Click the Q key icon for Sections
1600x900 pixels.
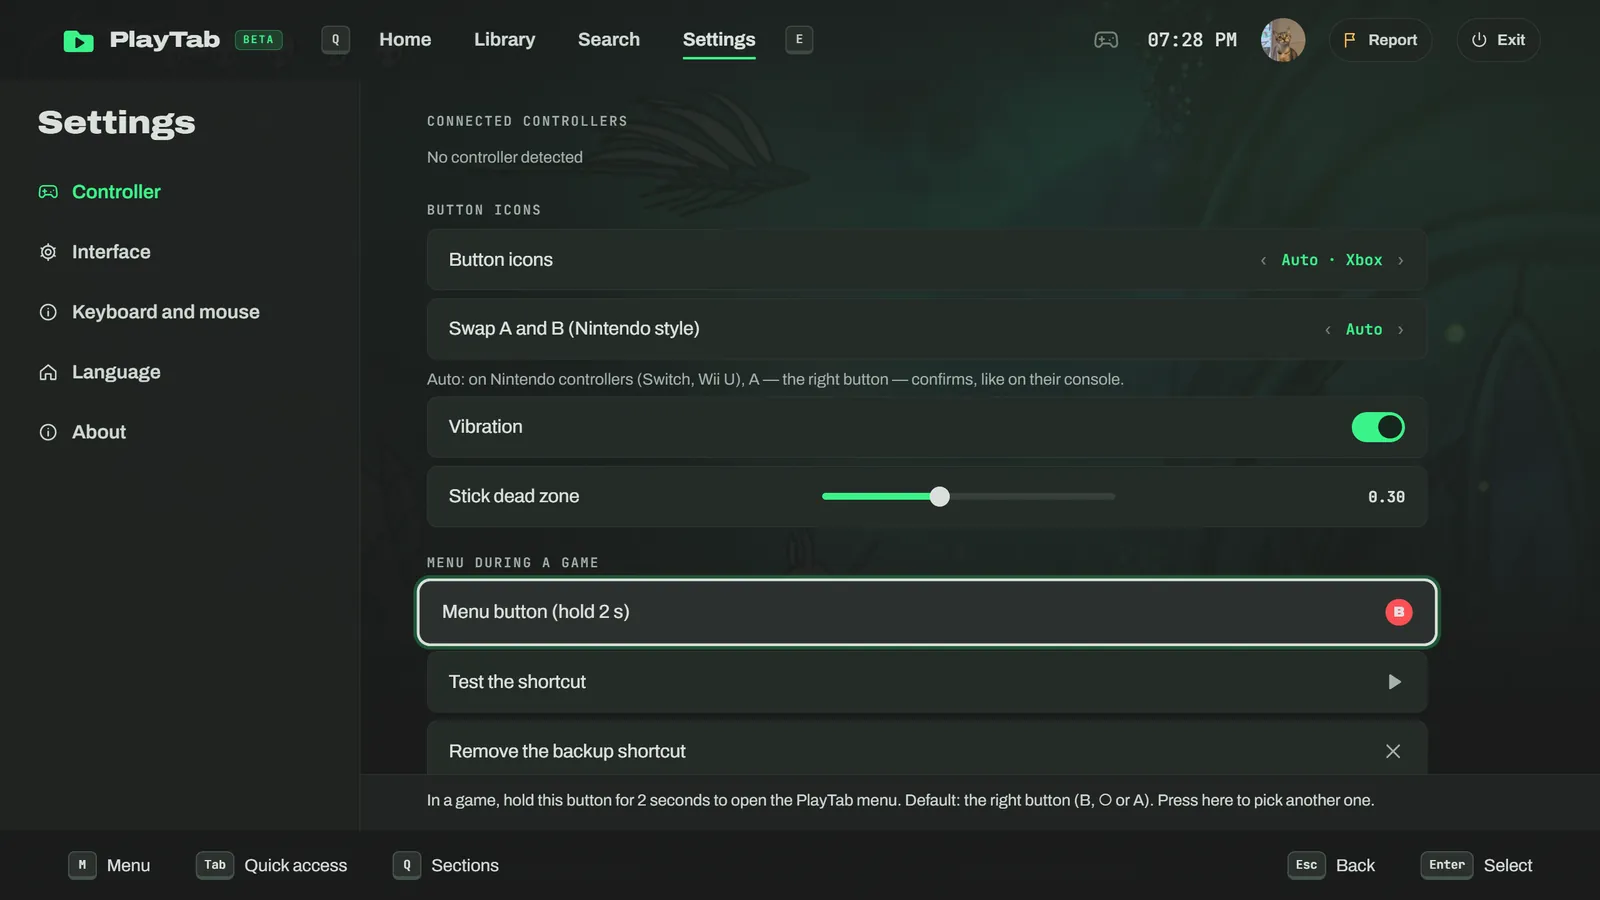pyautogui.click(x=407, y=865)
